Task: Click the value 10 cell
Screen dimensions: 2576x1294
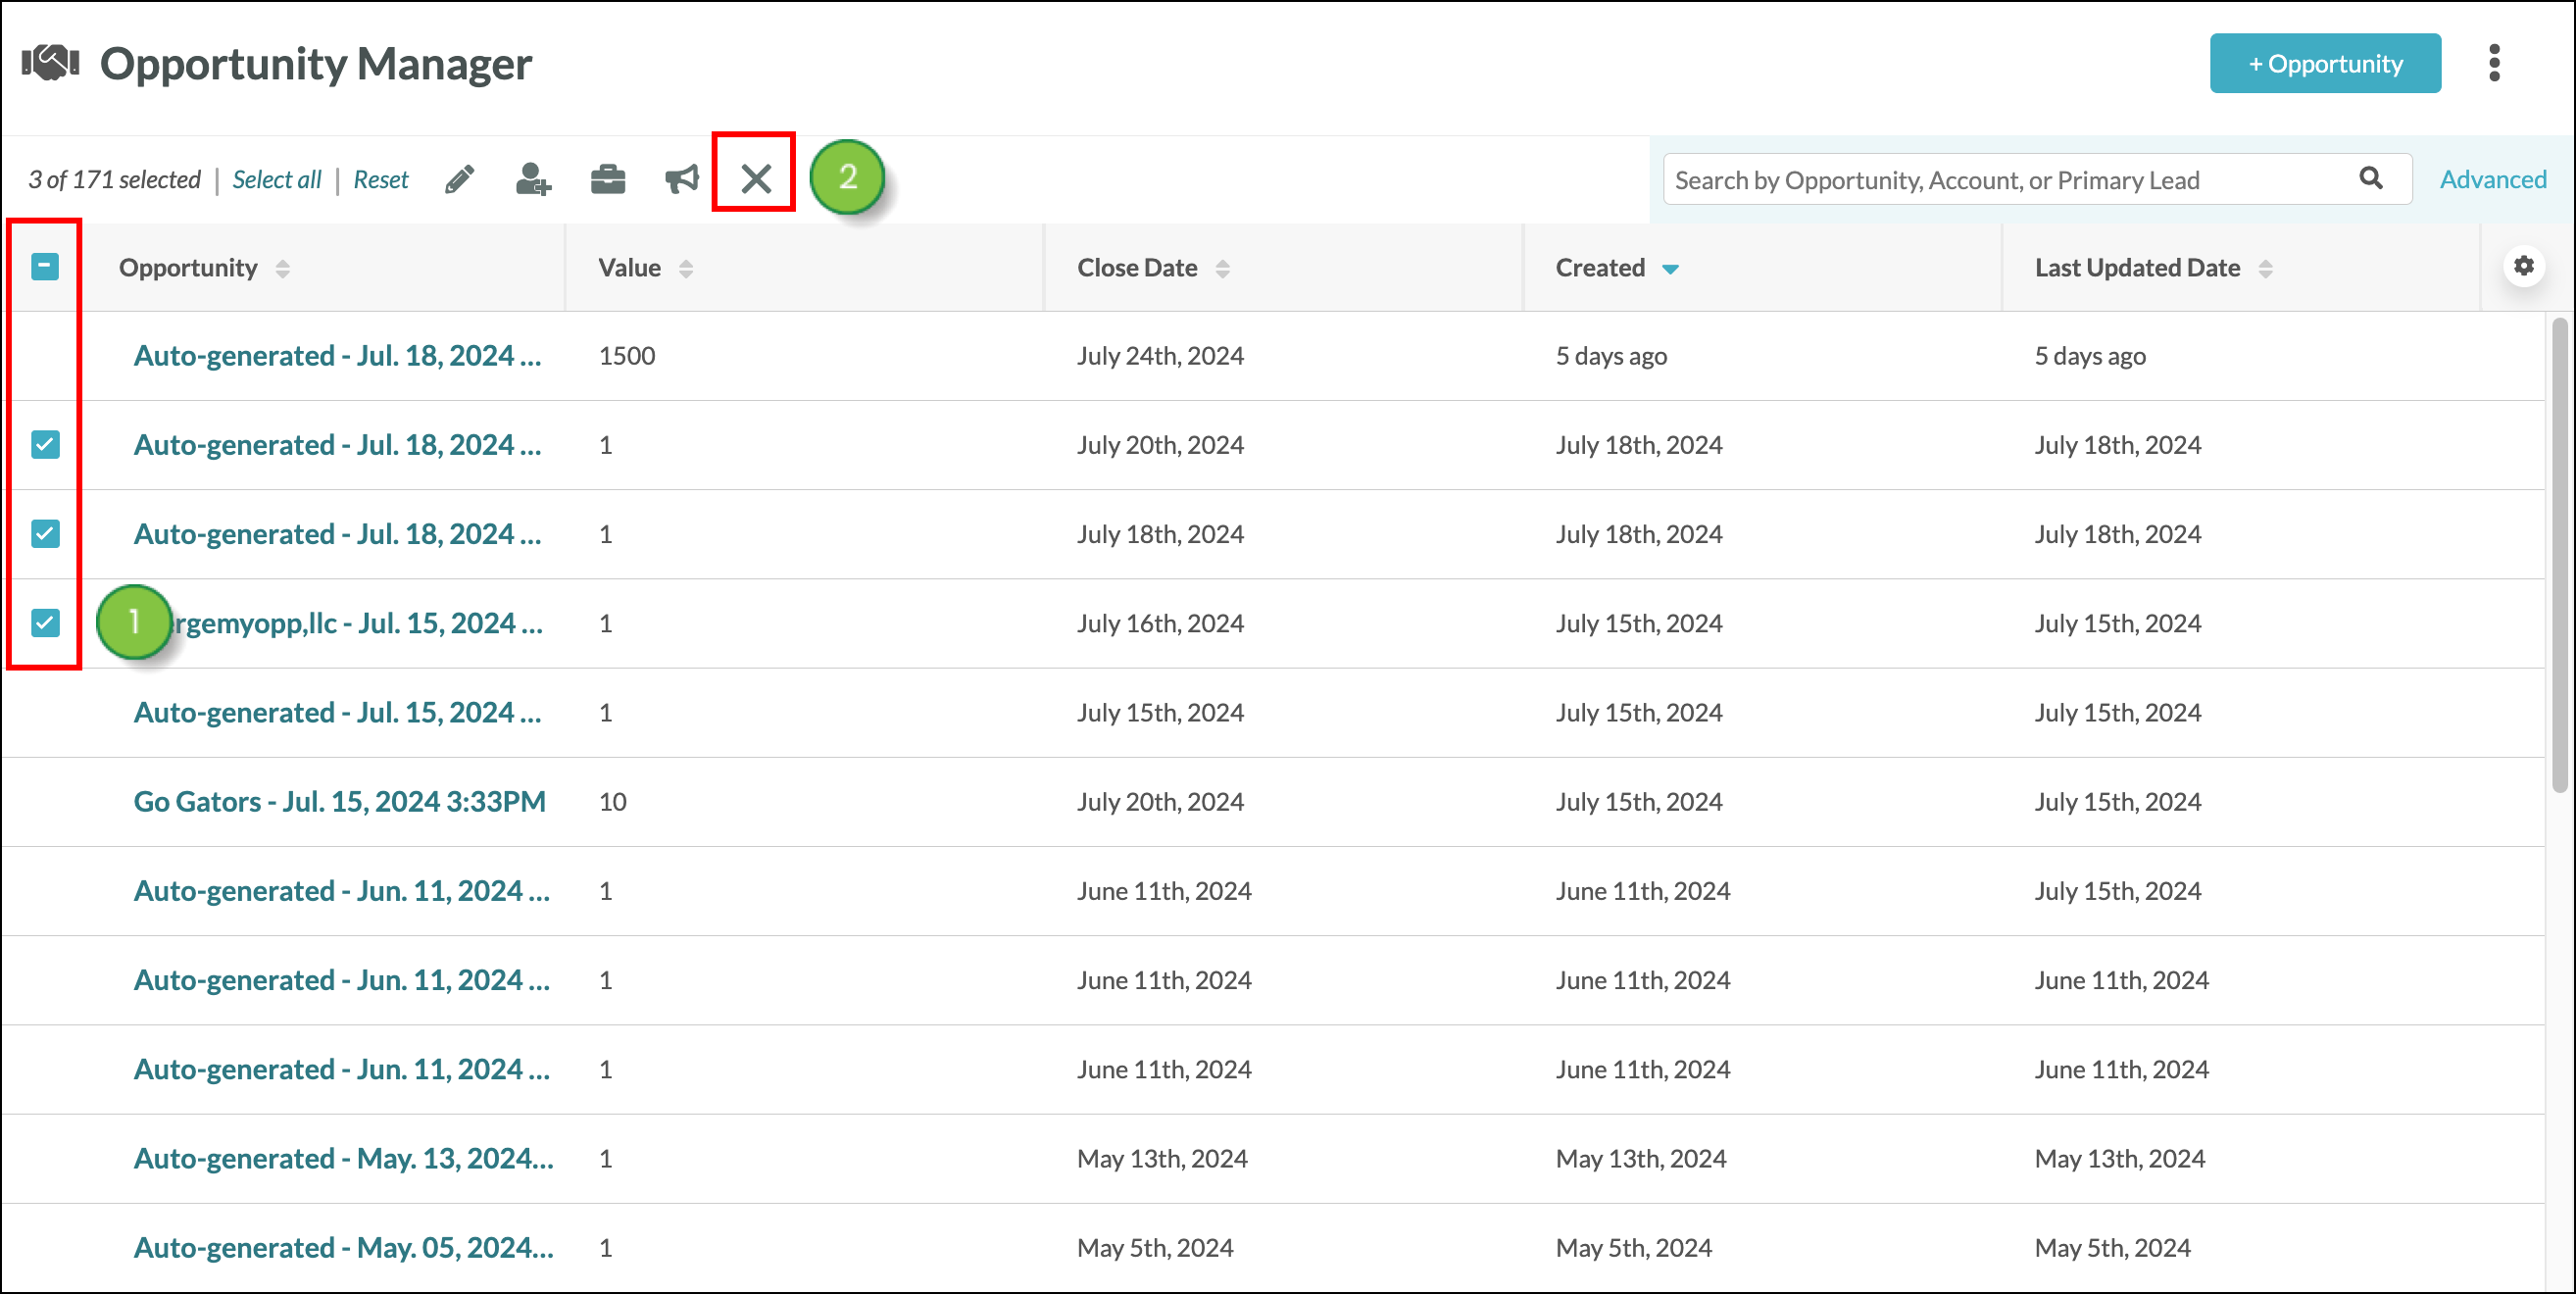Action: point(612,802)
